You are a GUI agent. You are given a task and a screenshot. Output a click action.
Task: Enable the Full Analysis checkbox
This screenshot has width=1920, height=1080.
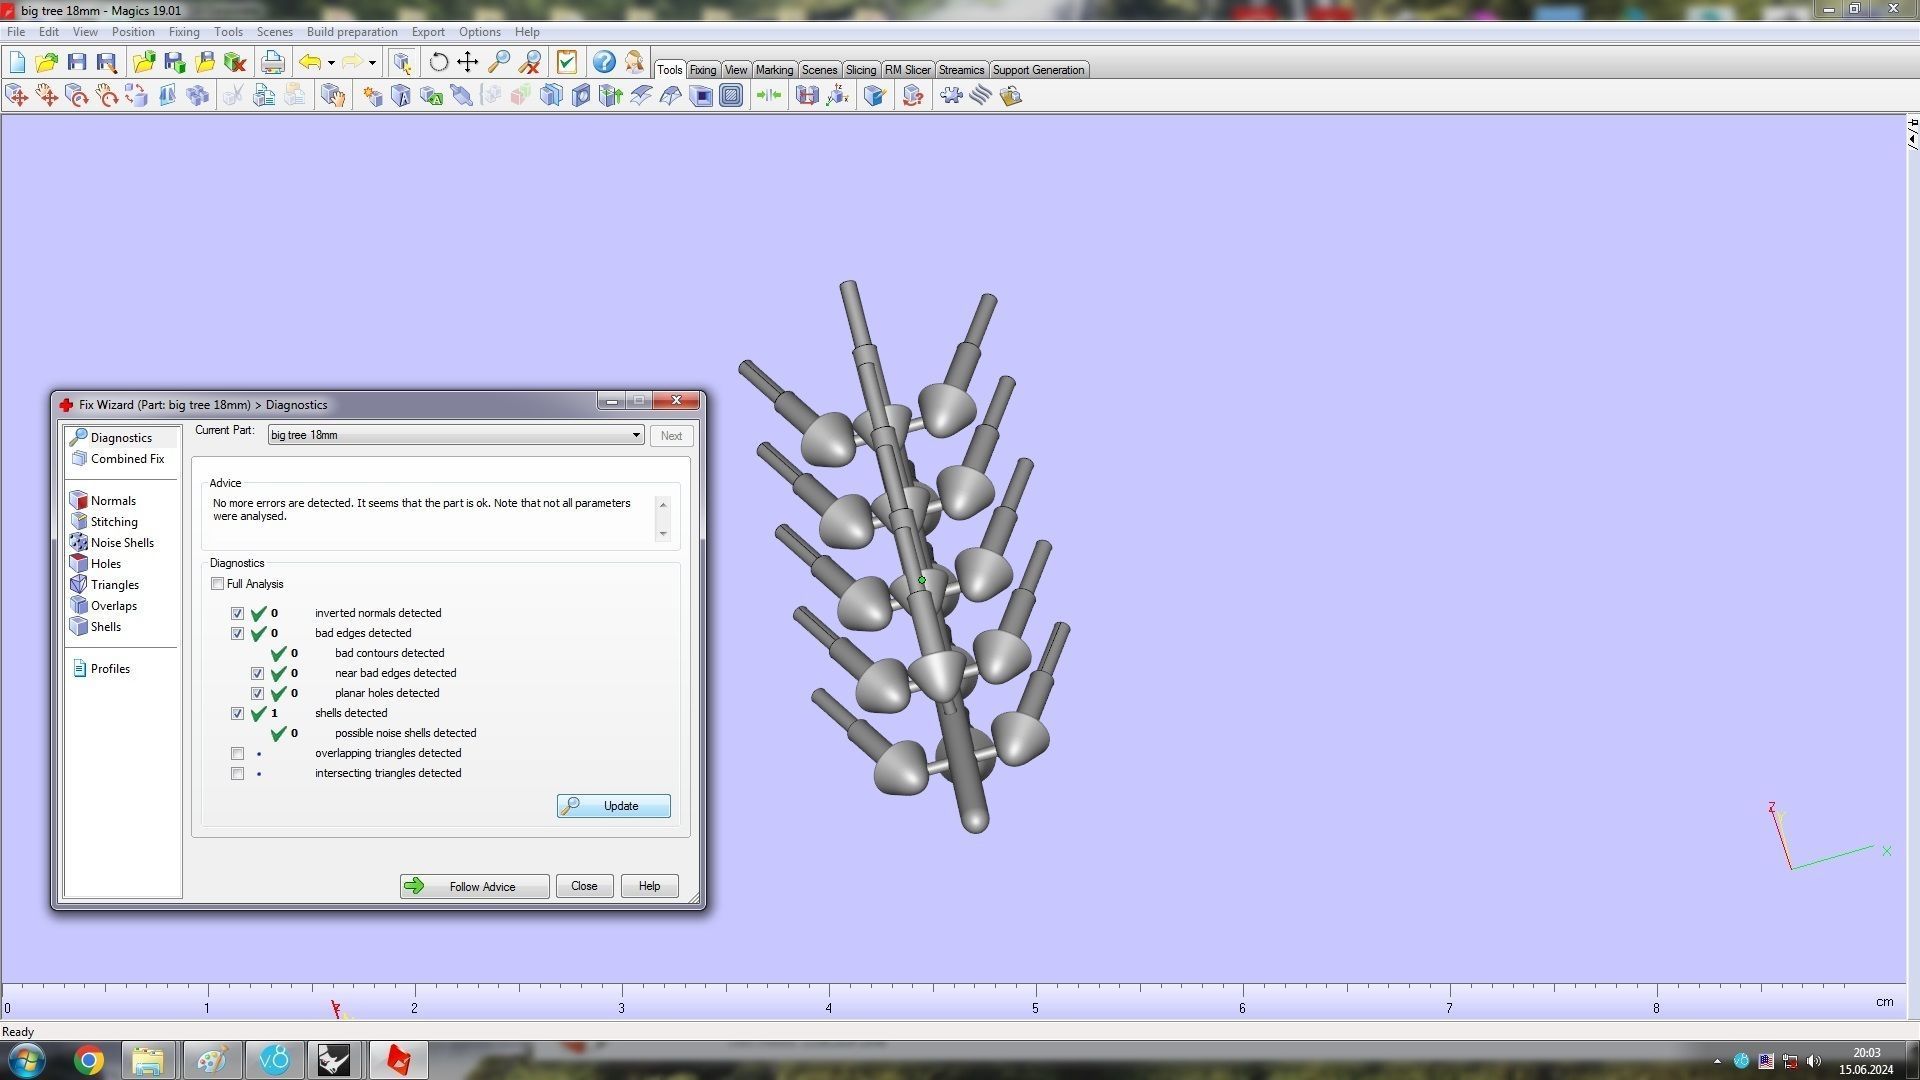coord(217,584)
